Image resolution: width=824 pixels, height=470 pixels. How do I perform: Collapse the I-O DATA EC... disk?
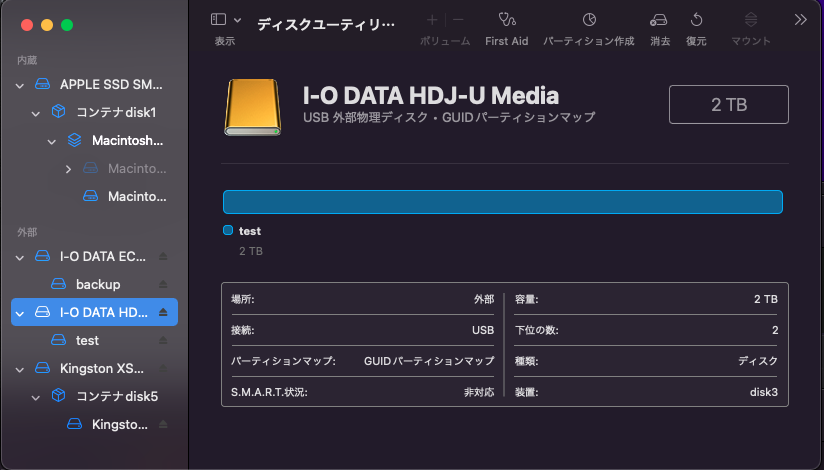(x=20, y=258)
